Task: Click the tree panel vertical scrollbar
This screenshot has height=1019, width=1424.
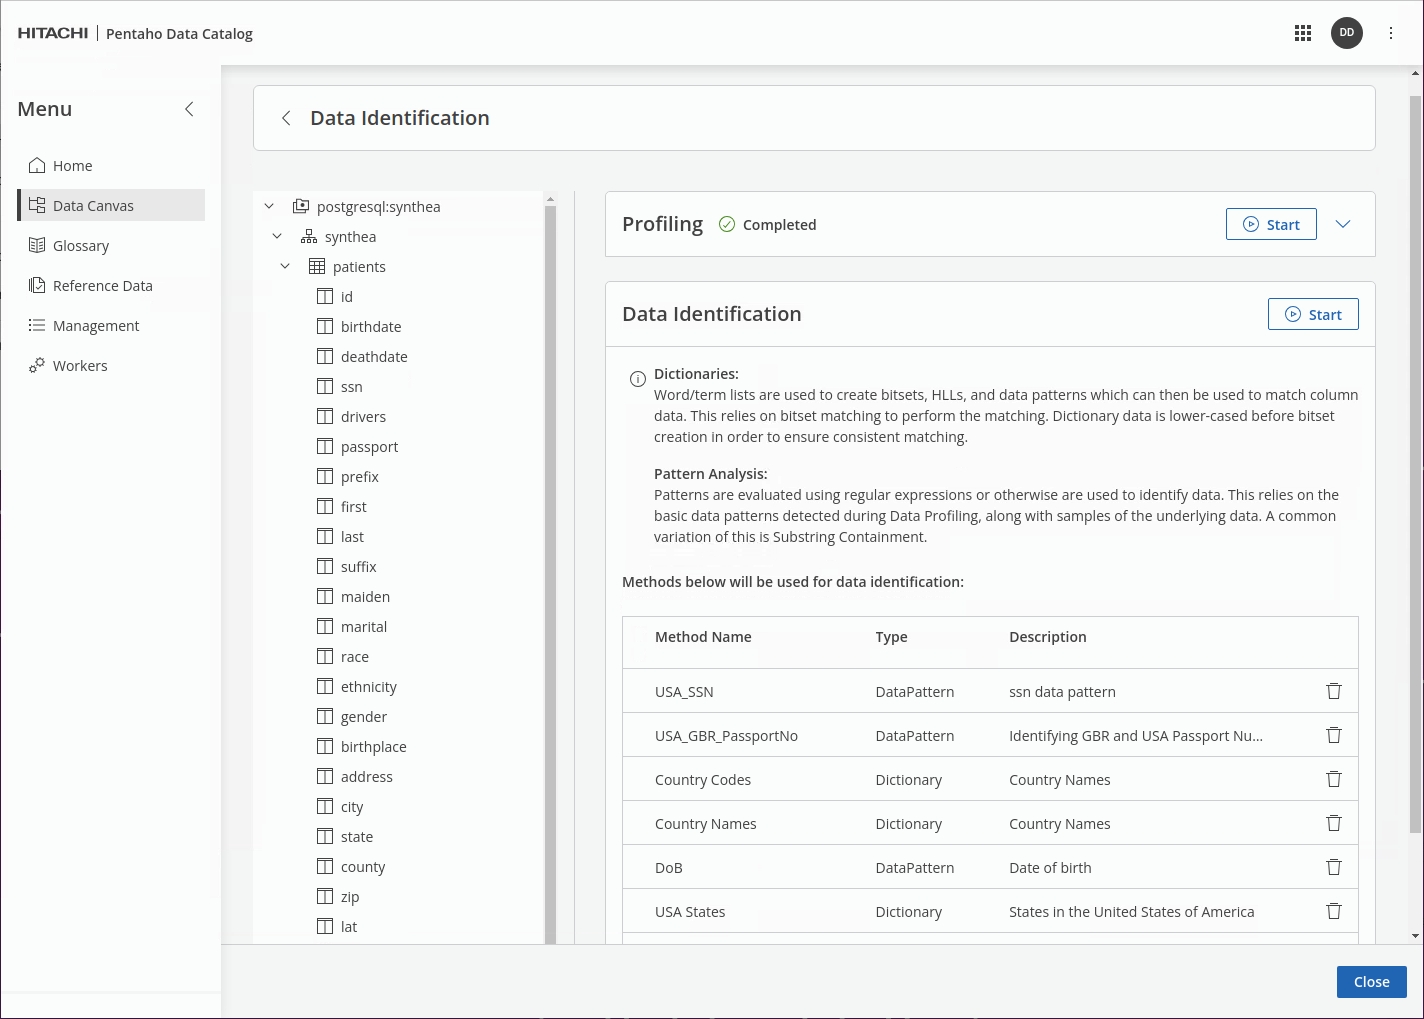Action: pos(550,570)
